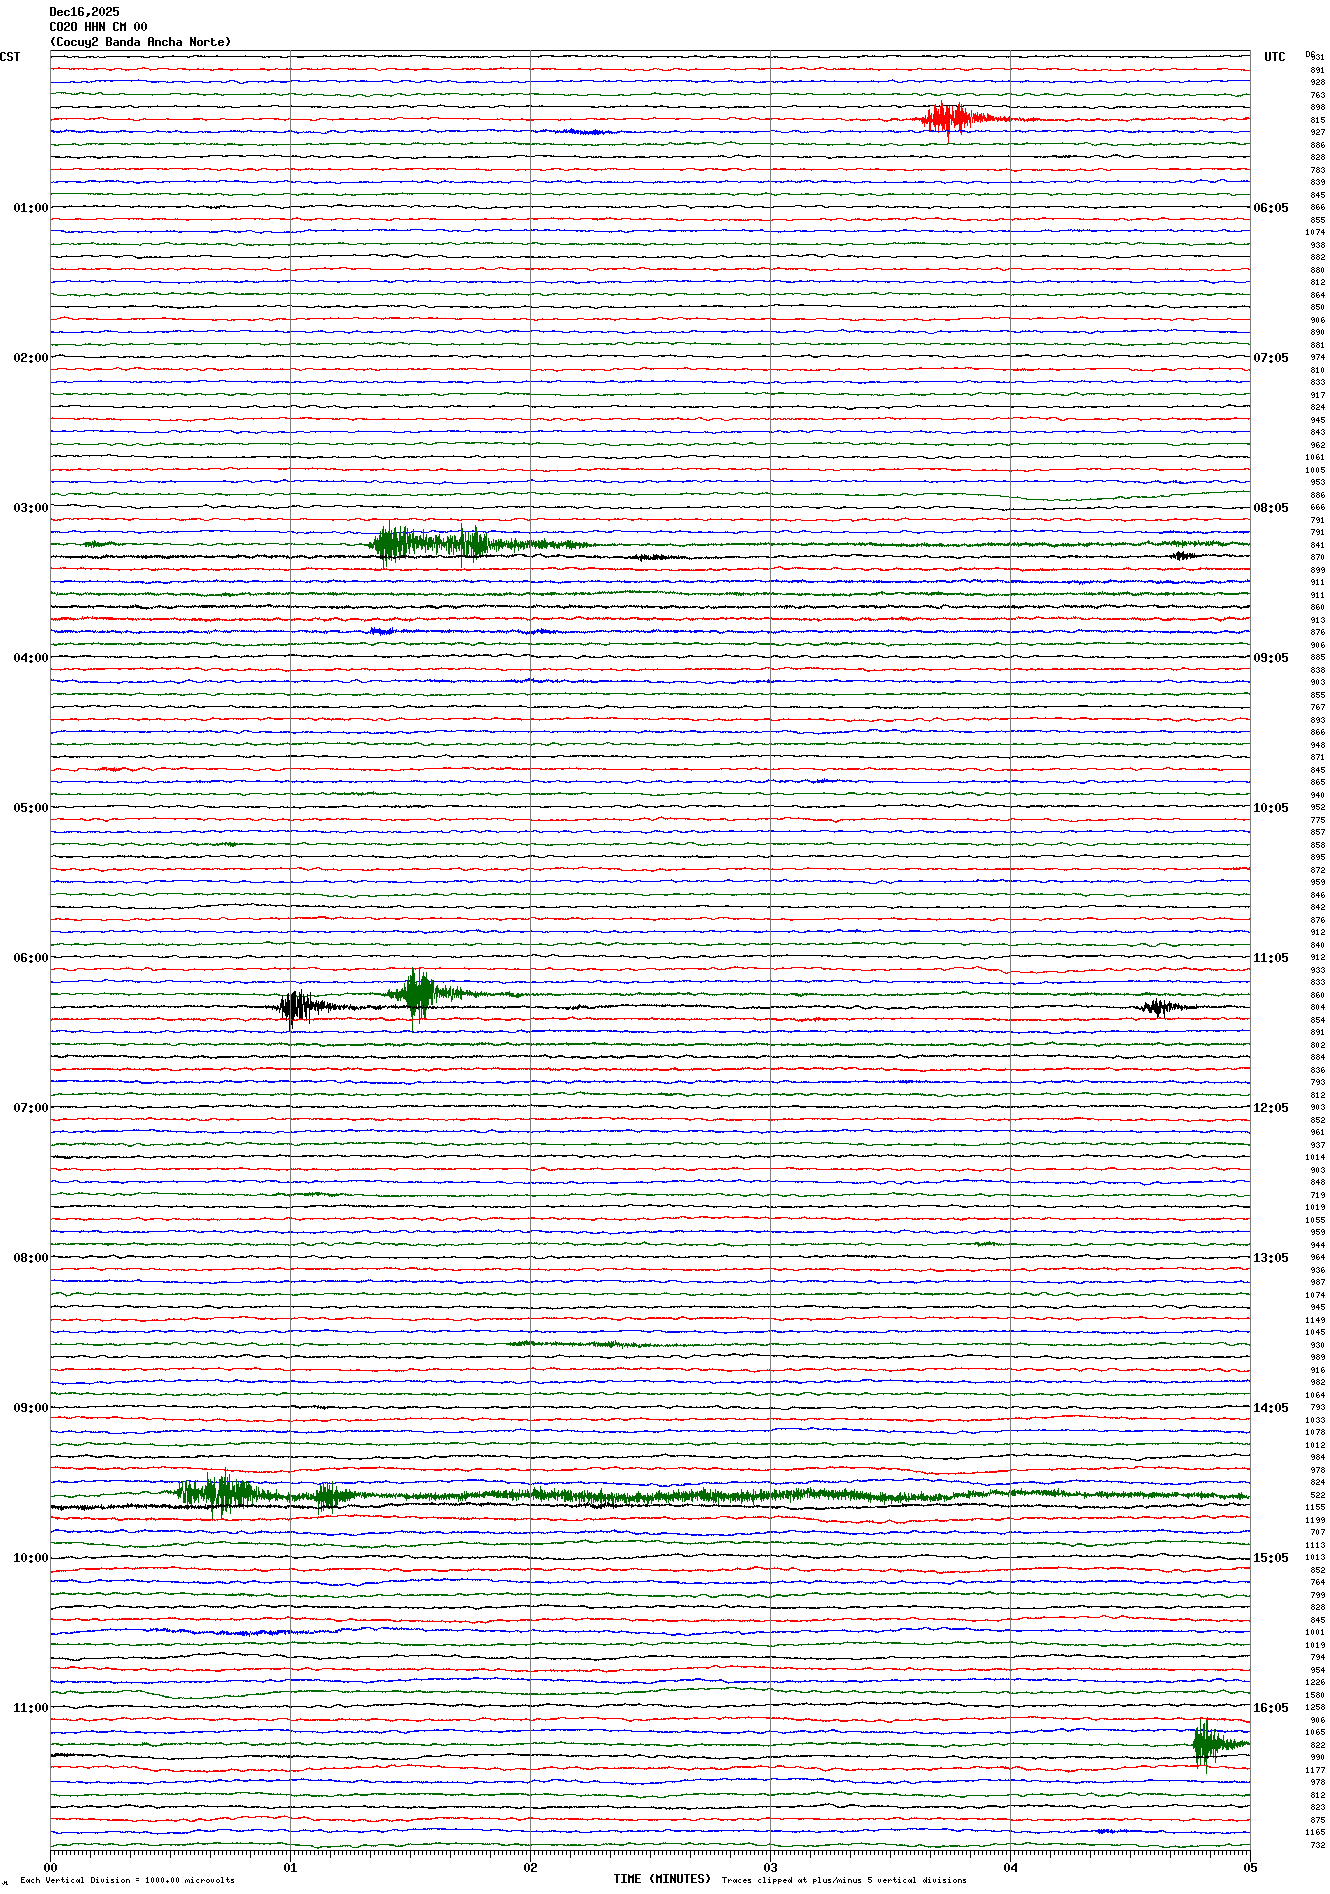The image size is (1330, 1894).
Task: Click the Each Vertical Division scale note
Action: tap(127, 1880)
